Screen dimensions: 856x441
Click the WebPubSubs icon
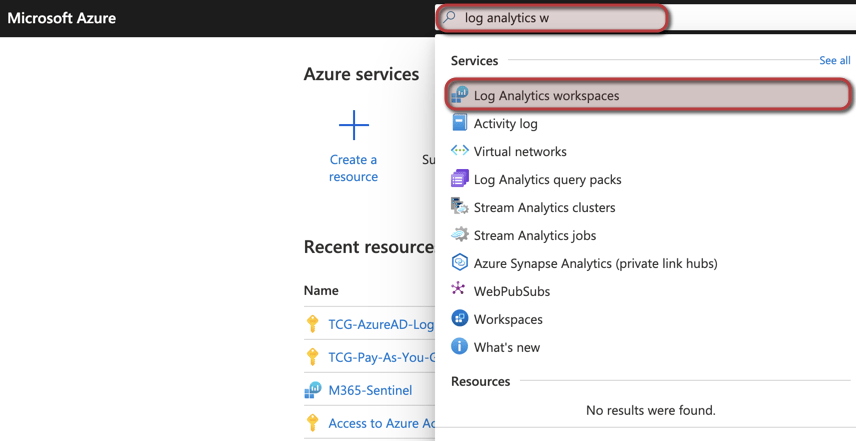459,290
